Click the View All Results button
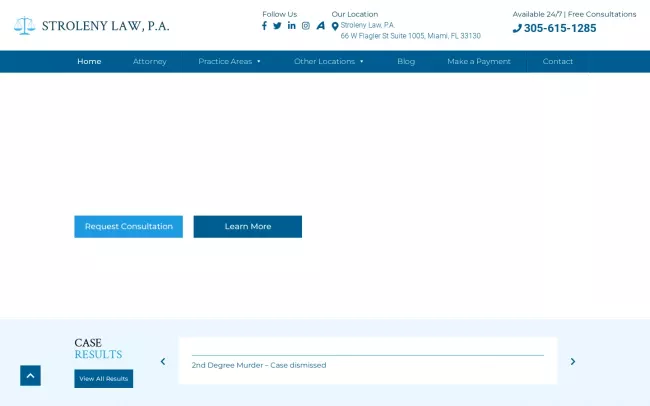650x406 pixels. (103, 379)
